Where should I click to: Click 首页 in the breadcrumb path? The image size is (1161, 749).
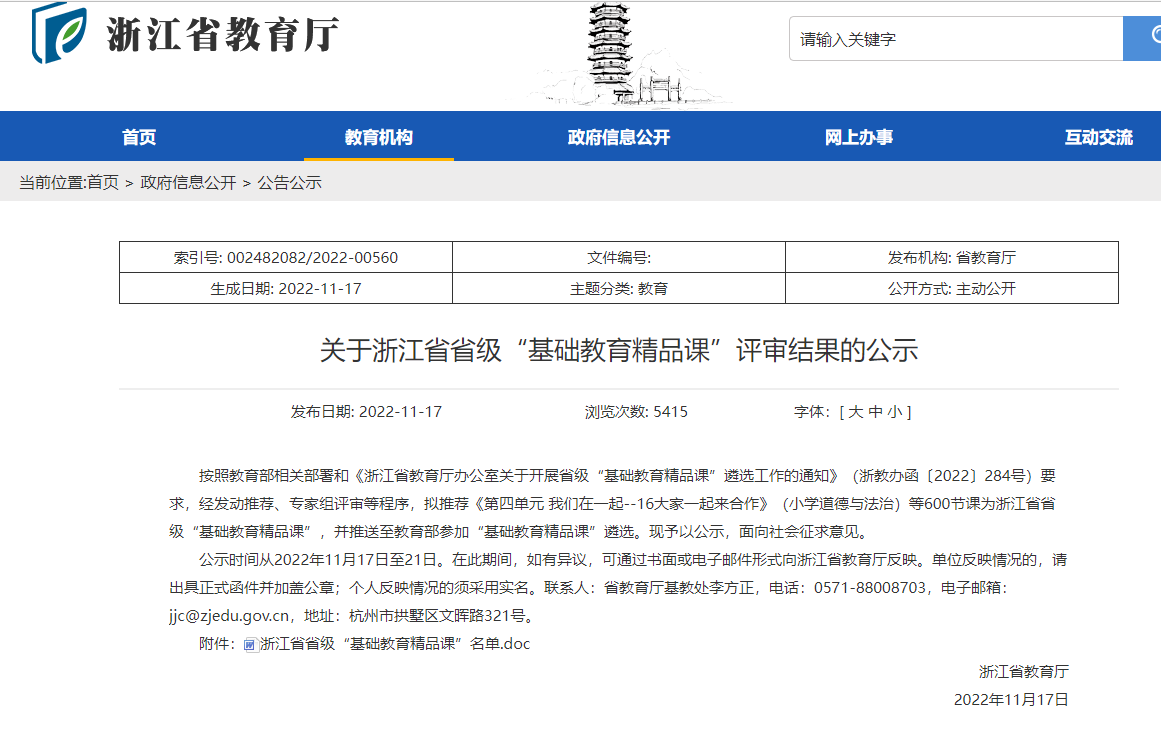103,183
